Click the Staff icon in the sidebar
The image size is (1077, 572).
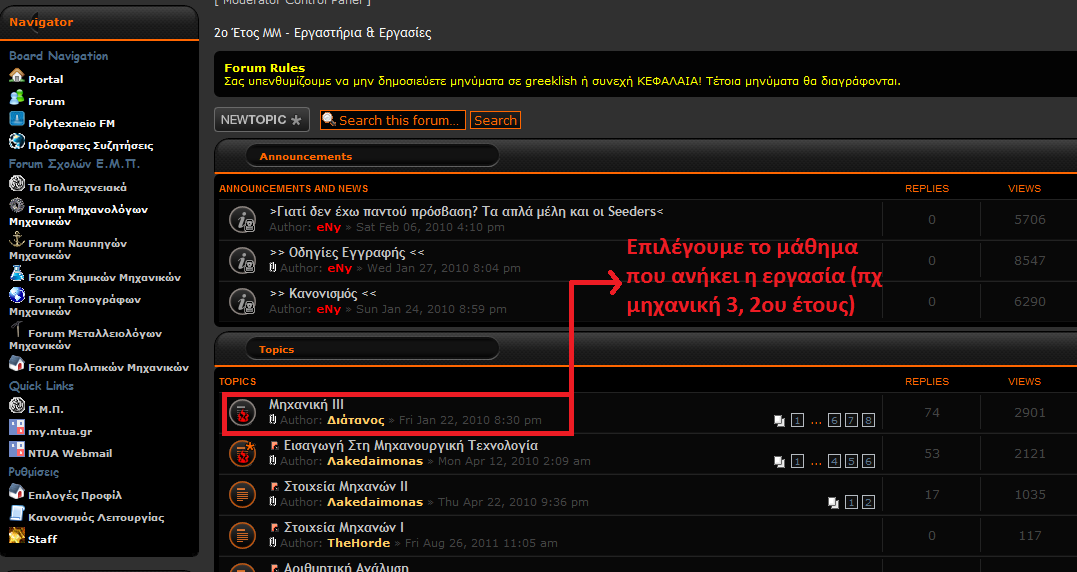pos(16,537)
